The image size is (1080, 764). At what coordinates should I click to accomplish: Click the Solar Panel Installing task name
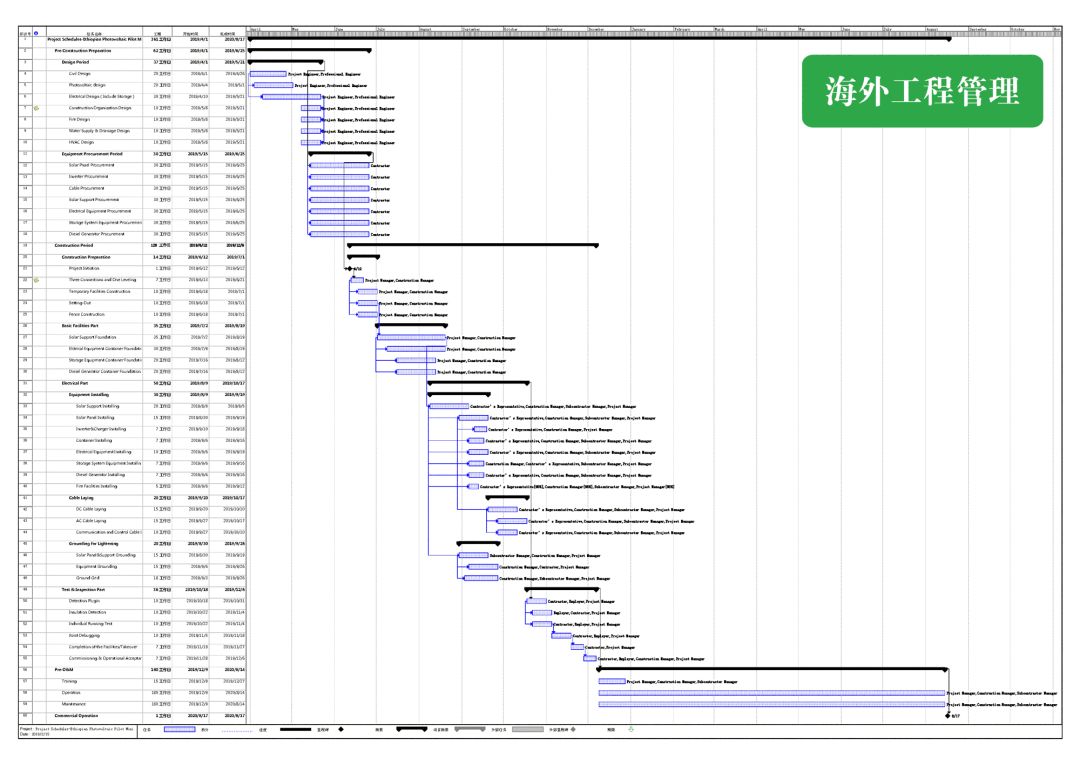[95, 417]
